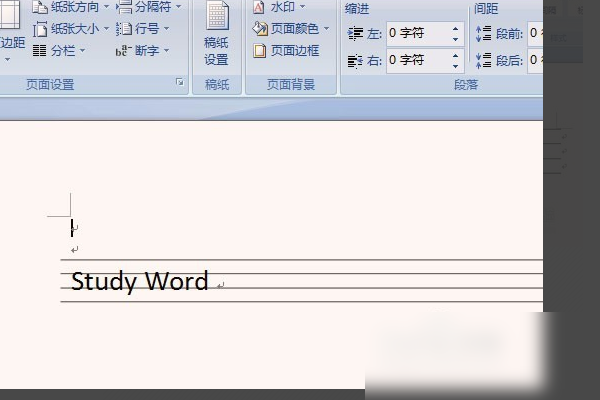Click the 缩进 indent heading
The image size is (600, 400).
pyautogui.click(x=357, y=9)
